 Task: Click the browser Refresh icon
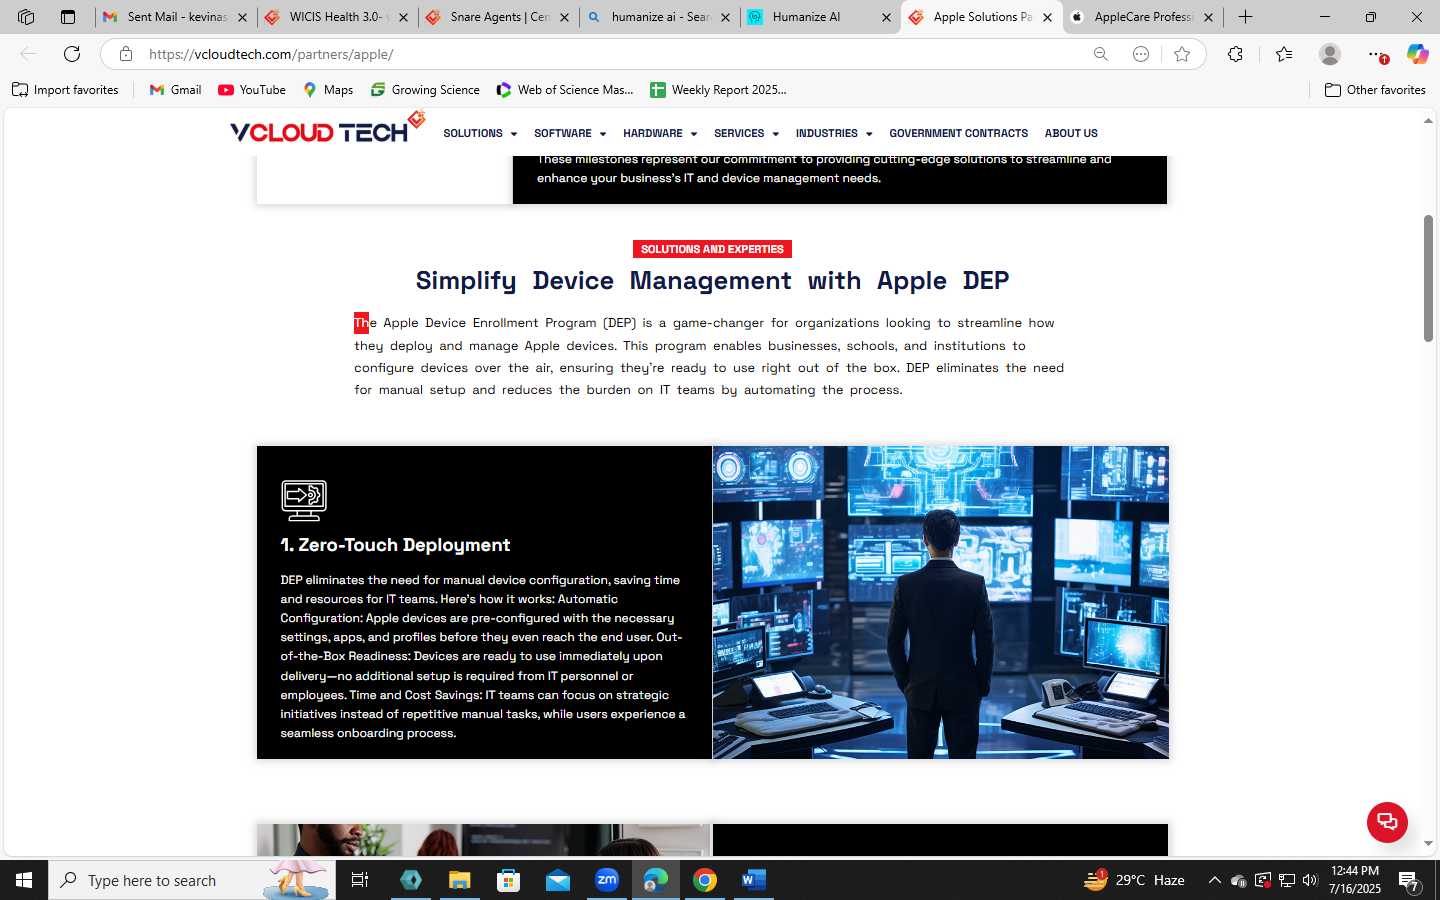[x=72, y=54]
